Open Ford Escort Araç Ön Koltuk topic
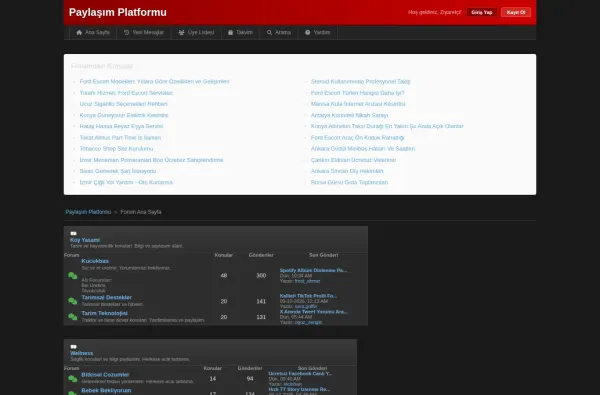This screenshot has width=600, height=395. pyautogui.click(x=357, y=137)
